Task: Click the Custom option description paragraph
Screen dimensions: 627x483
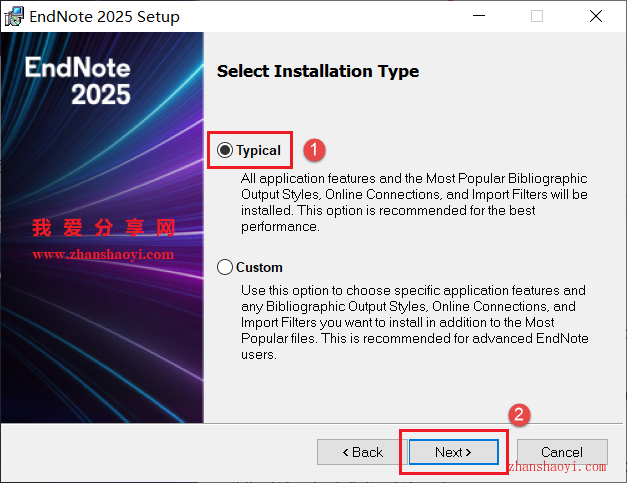Action: coord(415,322)
